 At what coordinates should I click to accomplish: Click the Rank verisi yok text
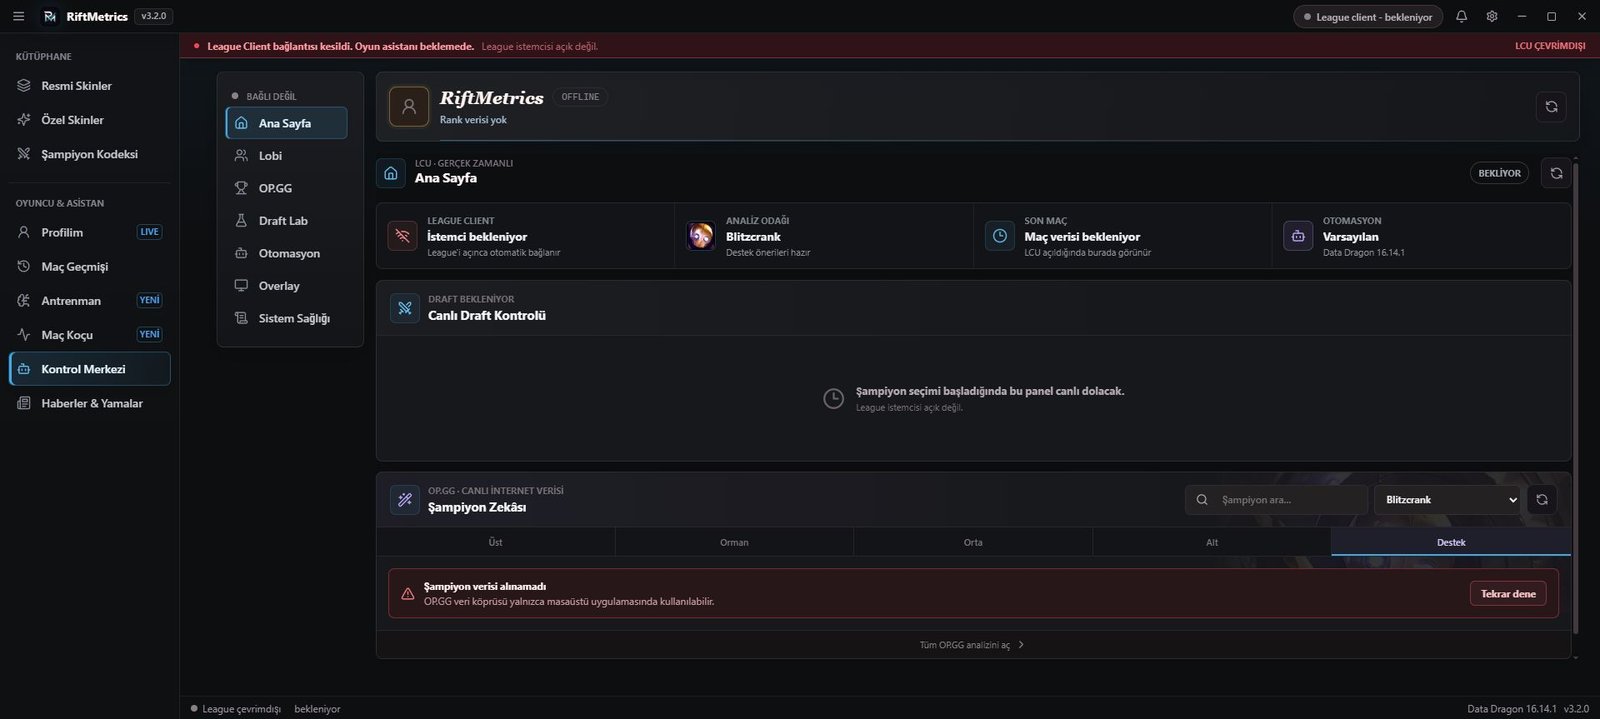[473, 120]
